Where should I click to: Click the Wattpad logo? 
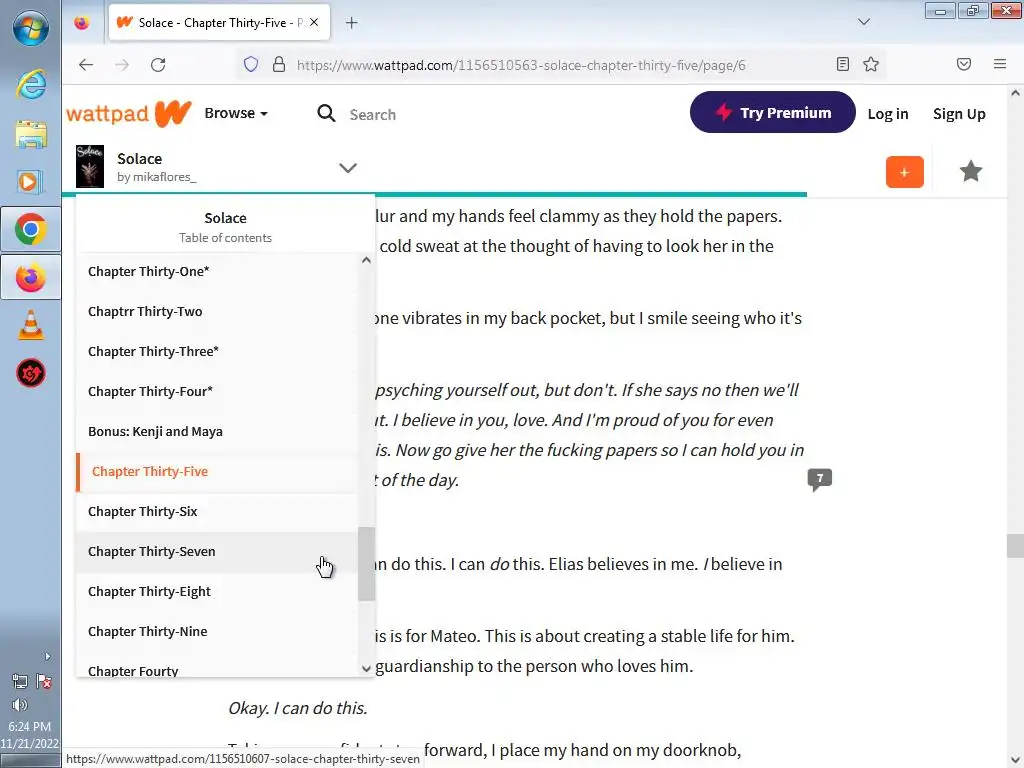129,114
